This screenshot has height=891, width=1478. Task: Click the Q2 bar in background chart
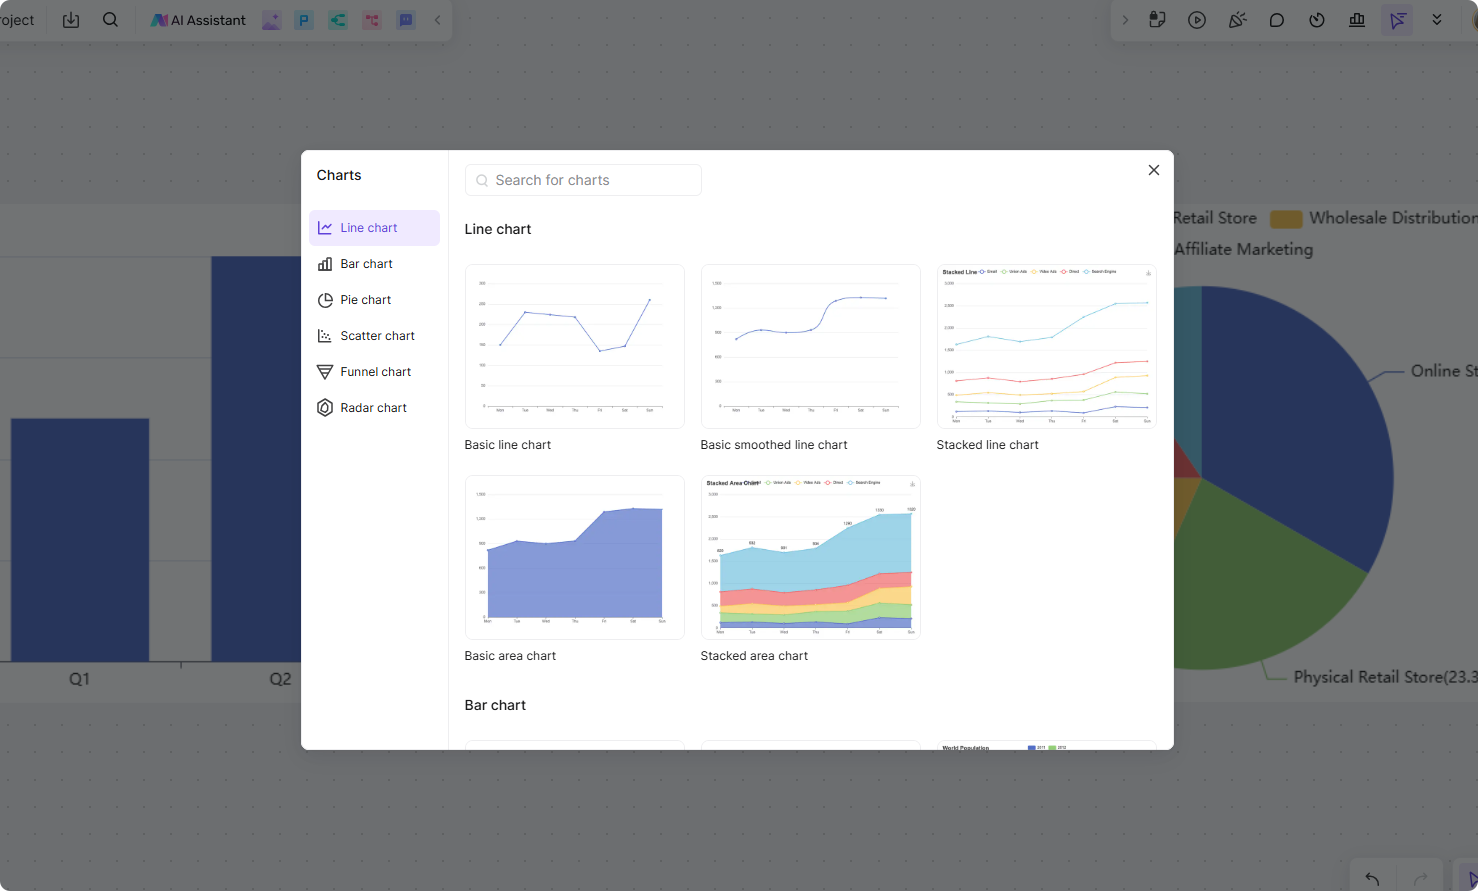[256, 459]
